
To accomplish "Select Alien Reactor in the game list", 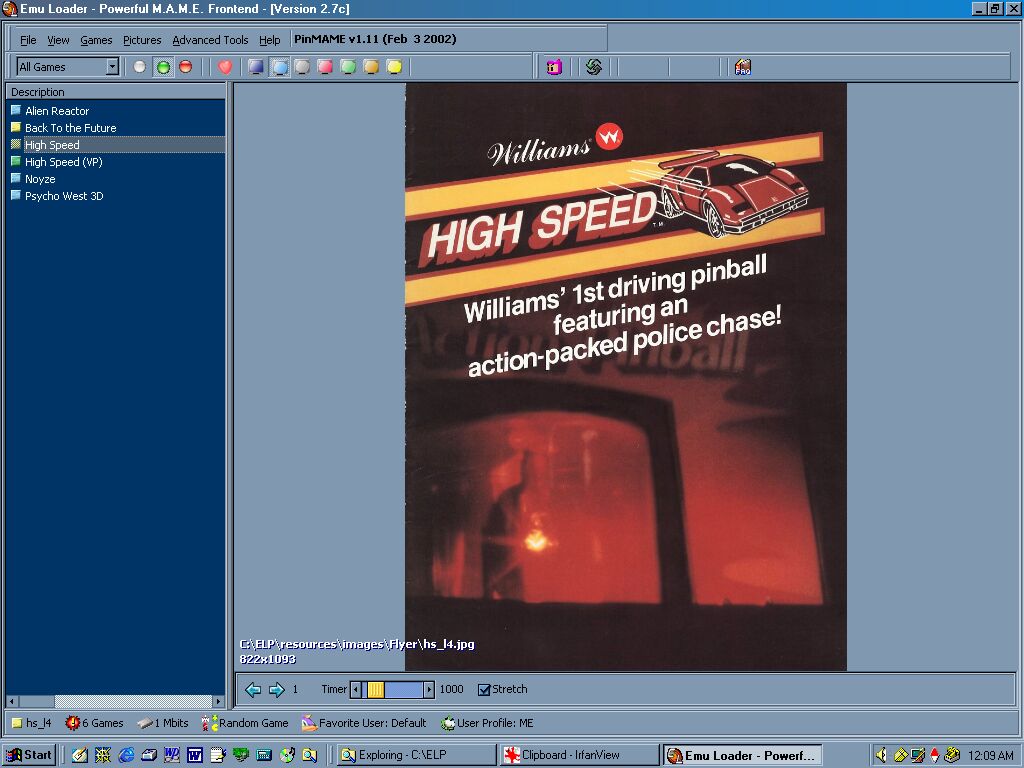I will pos(57,111).
